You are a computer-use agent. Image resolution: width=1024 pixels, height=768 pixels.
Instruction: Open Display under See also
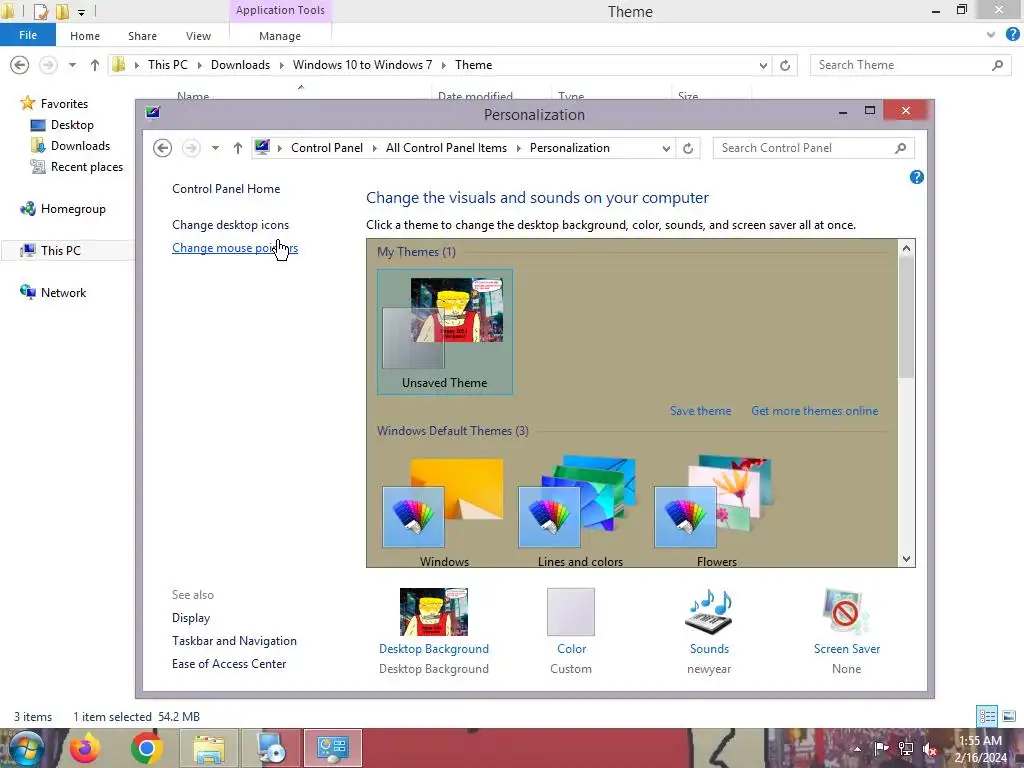click(x=191, y=618)
